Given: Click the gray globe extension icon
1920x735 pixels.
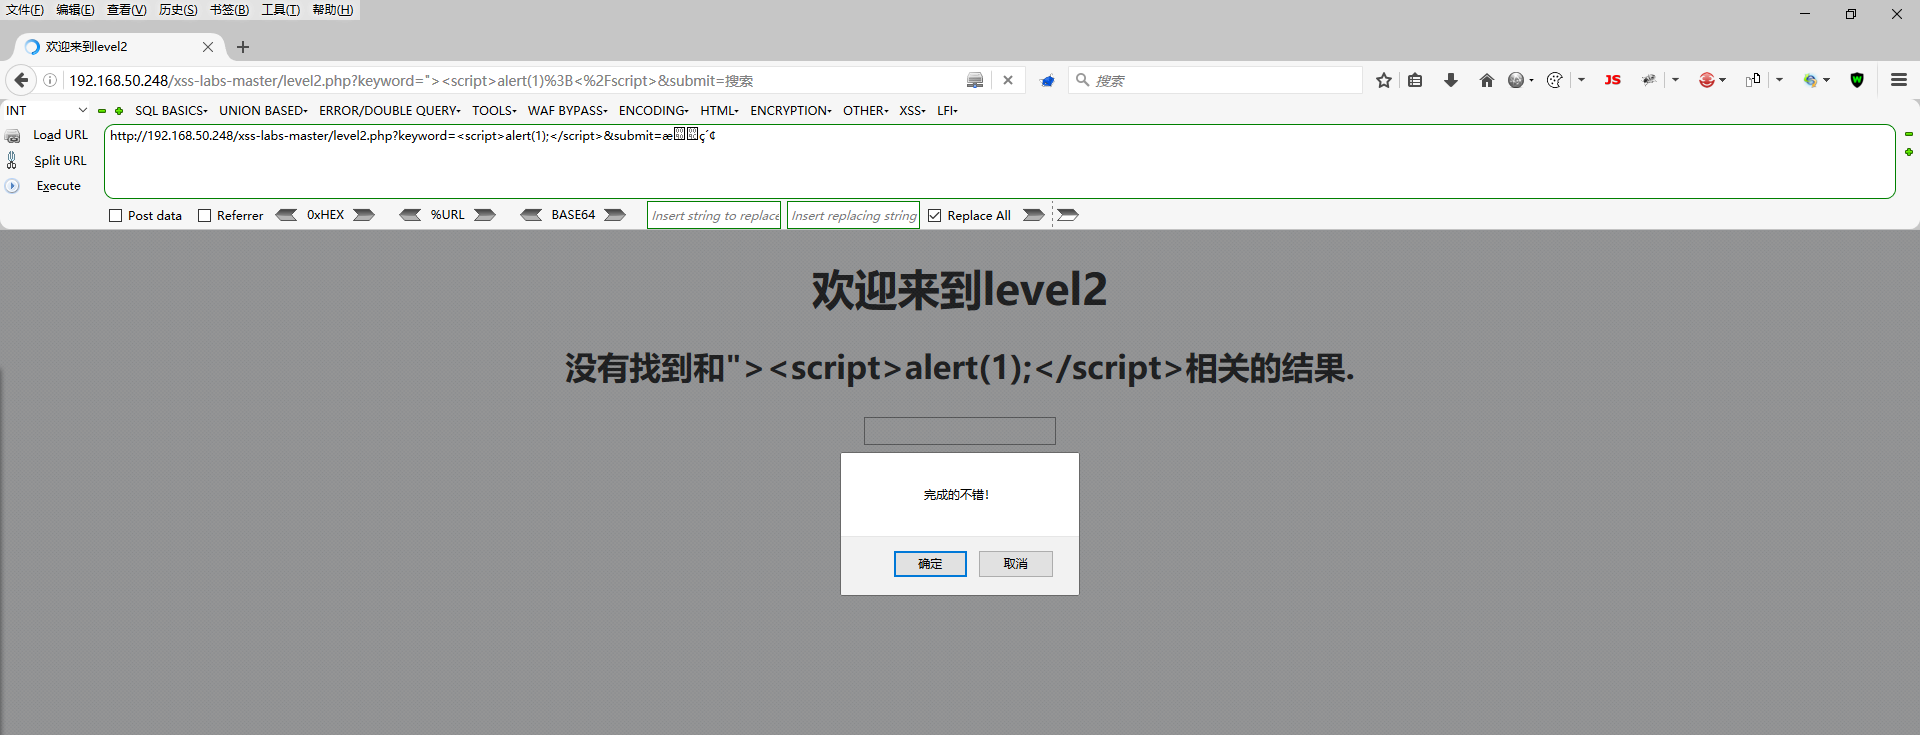Looking at the screenshot, I should [x=1516, y=80].
